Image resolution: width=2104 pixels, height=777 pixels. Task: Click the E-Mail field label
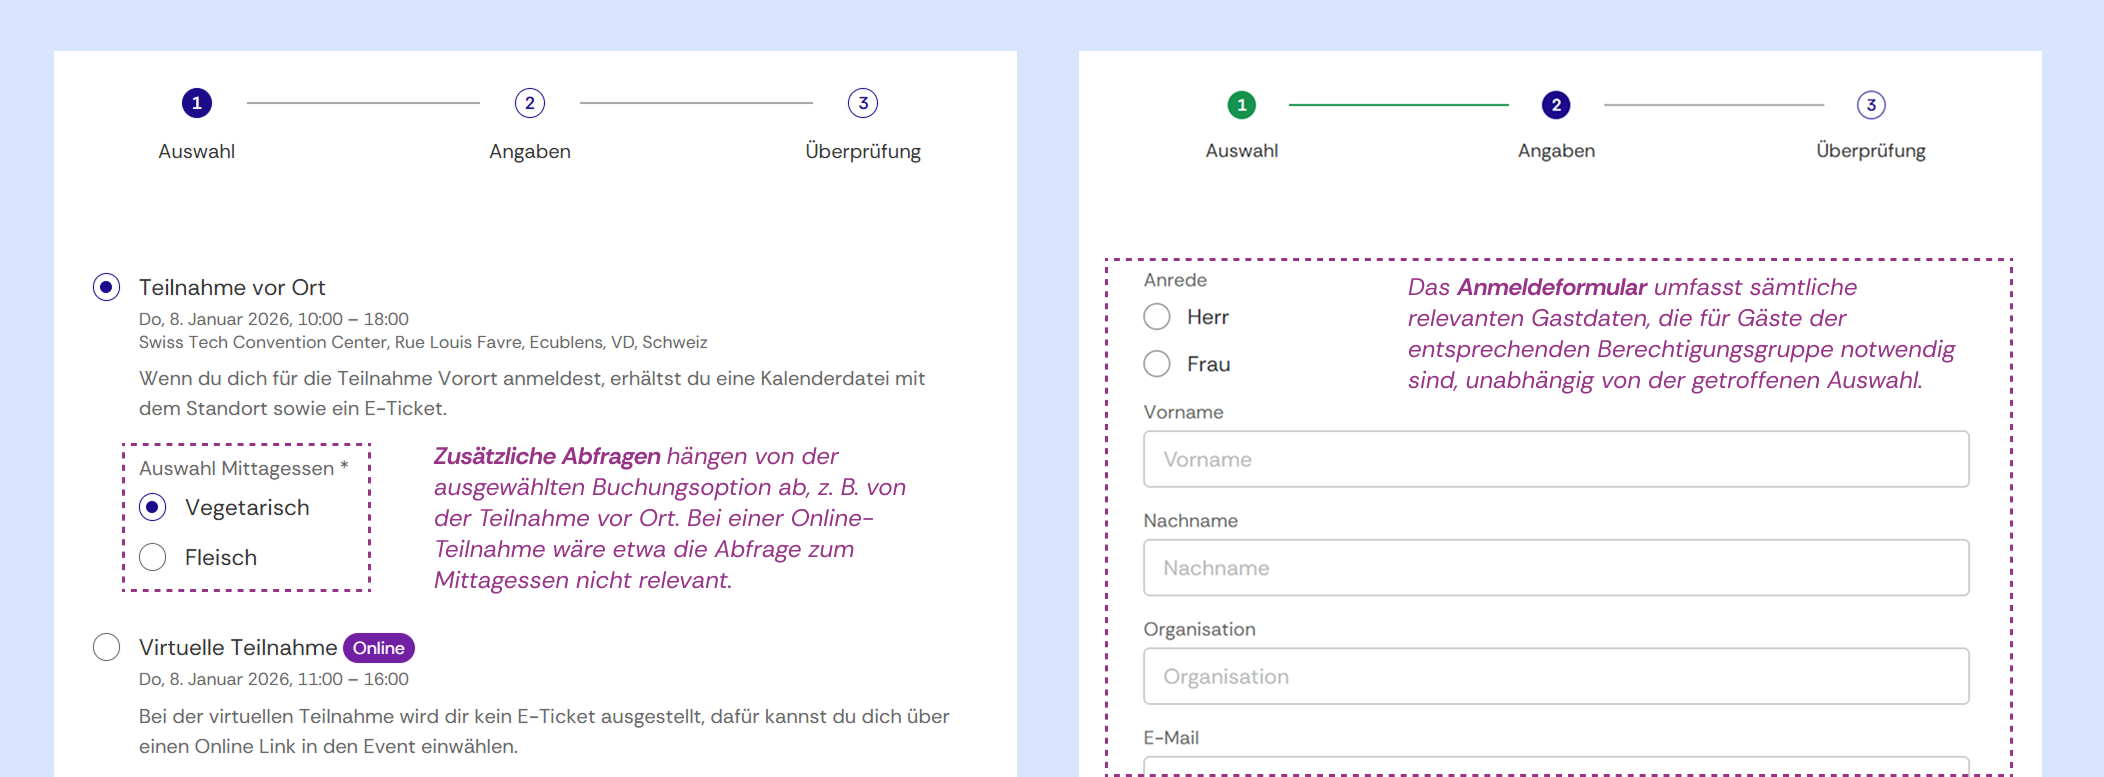1171,737
